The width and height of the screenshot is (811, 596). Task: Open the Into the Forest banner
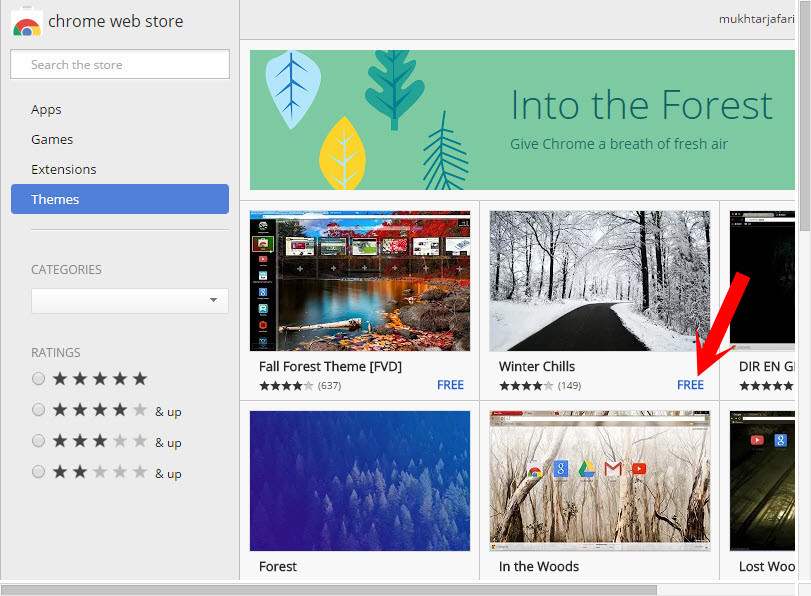(x=522, y=120)
